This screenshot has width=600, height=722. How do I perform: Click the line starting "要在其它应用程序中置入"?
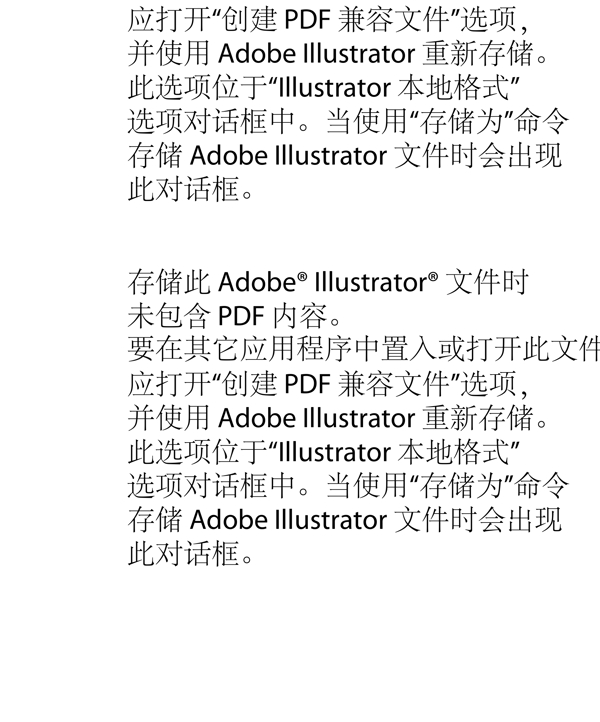click(x=364, y=350)
